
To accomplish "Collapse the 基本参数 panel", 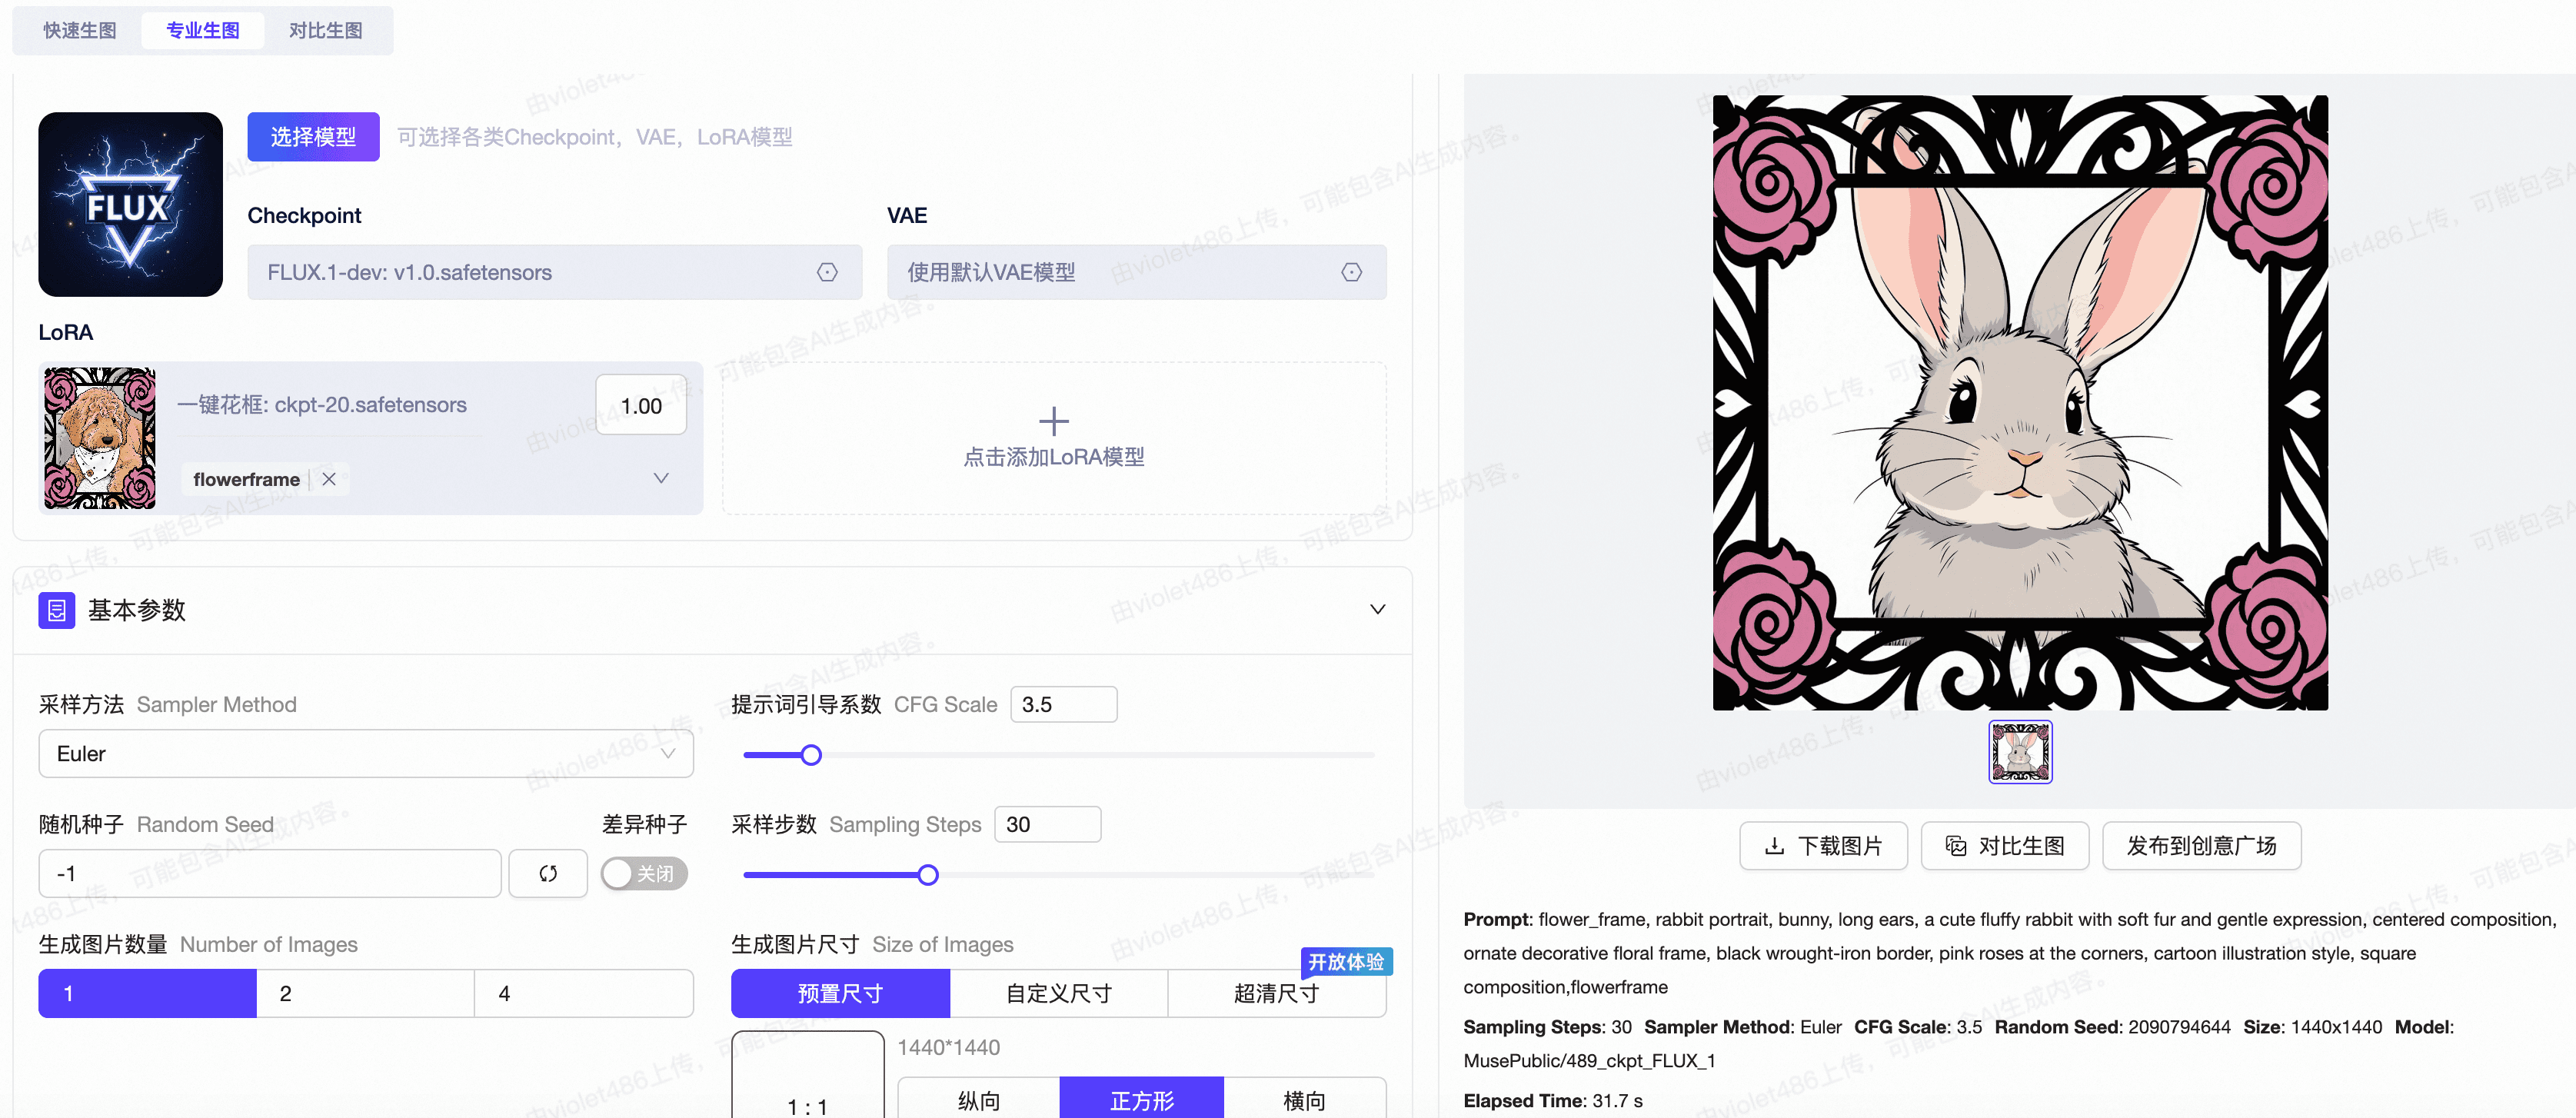I will [1377, 608].
